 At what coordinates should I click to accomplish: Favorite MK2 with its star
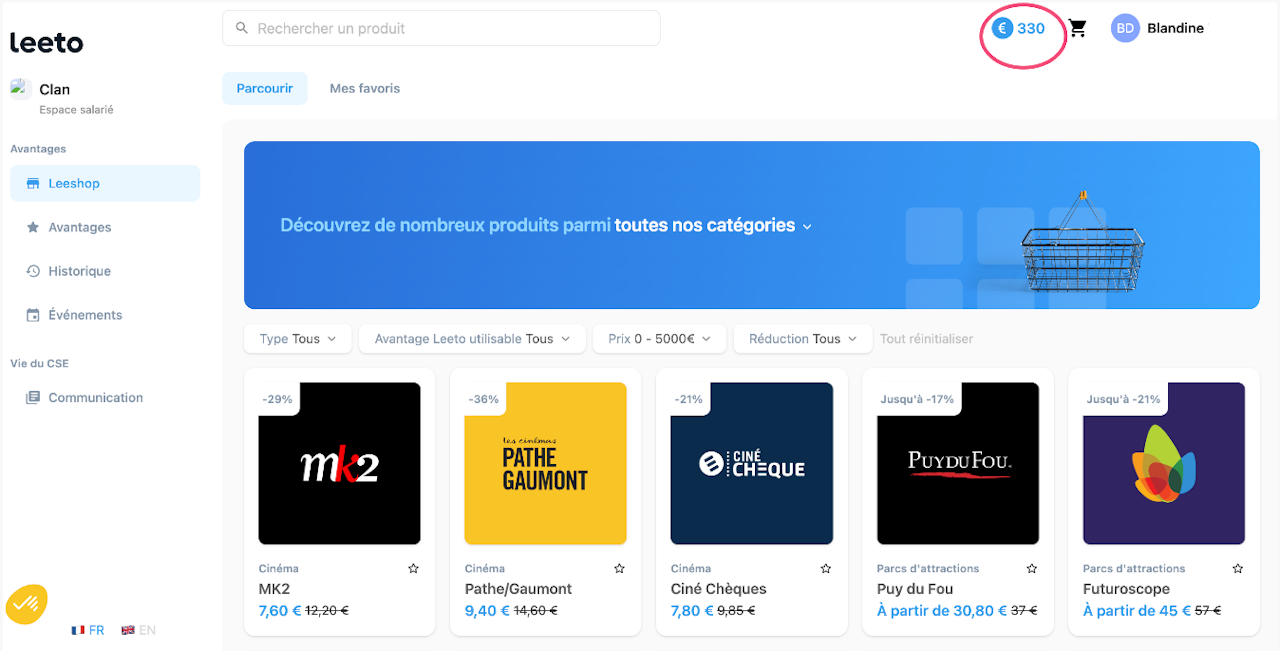(x=413, y=568)
